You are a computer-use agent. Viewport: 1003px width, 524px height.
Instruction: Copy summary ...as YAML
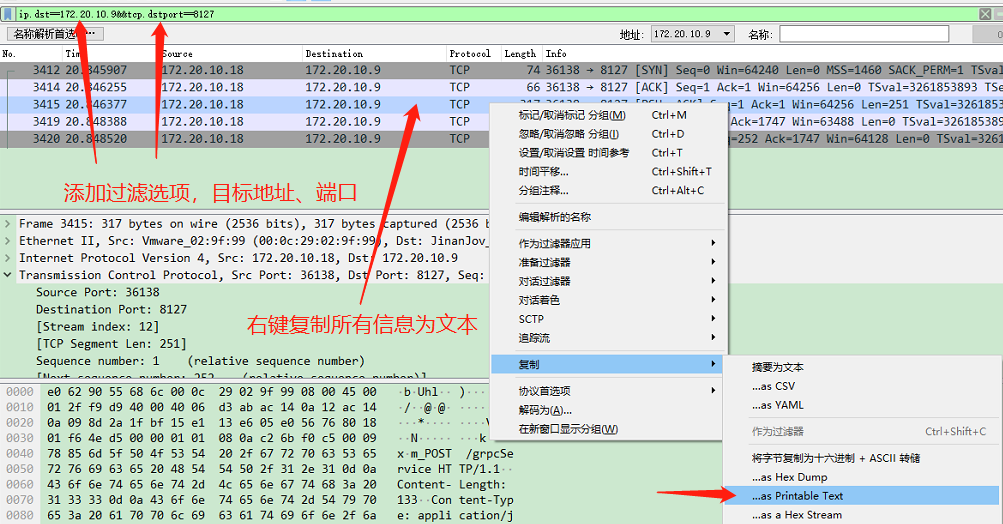tap(862, 405)
